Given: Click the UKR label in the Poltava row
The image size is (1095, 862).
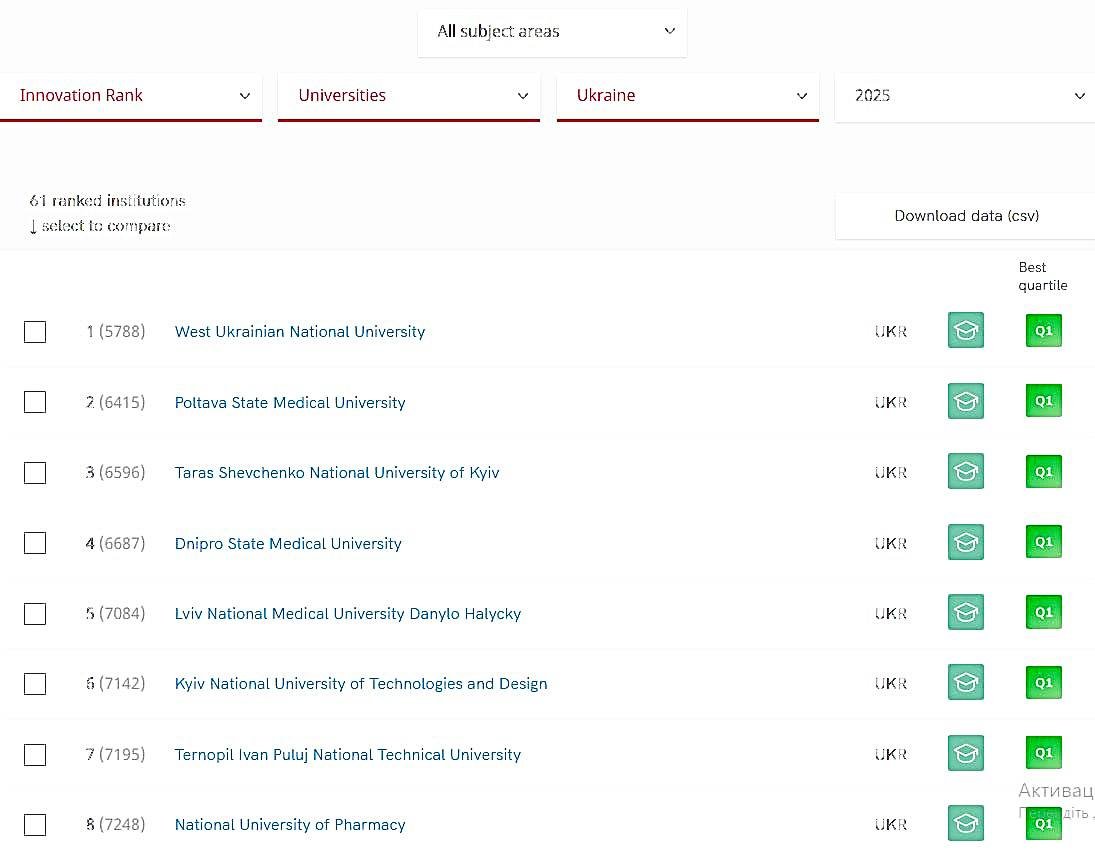Looking at the screenshot, I should point(891,402).
